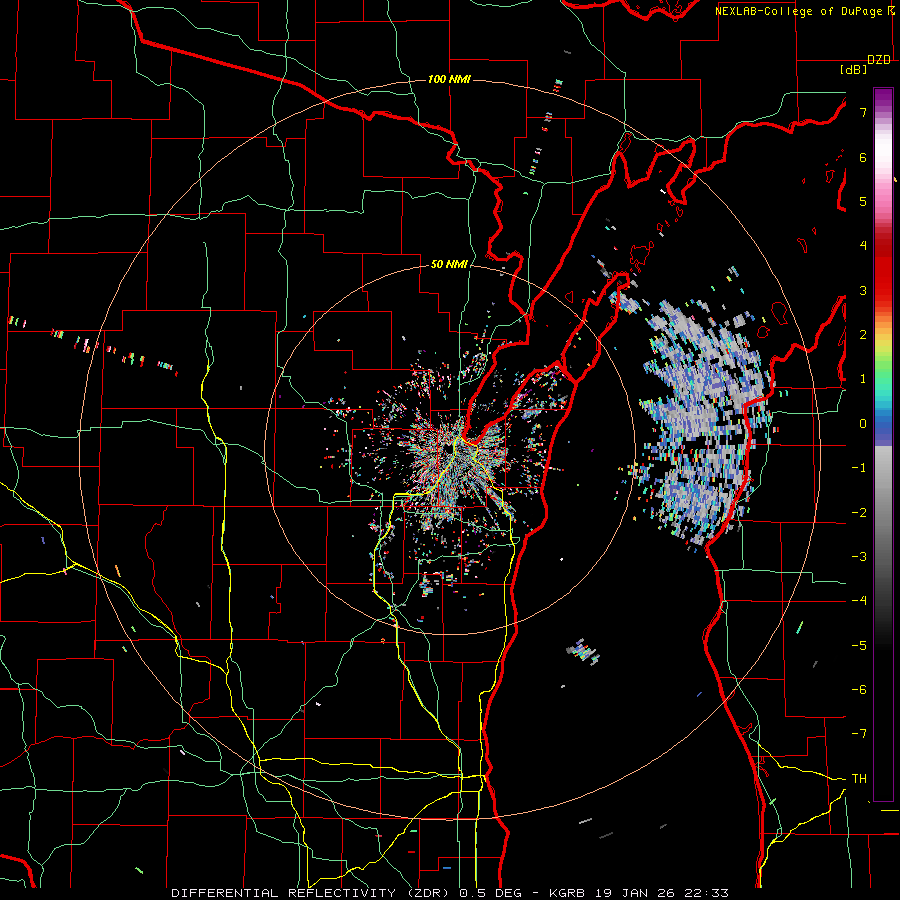Click the [dB] units label
900x900 pixels.
(x=854, y=69)
